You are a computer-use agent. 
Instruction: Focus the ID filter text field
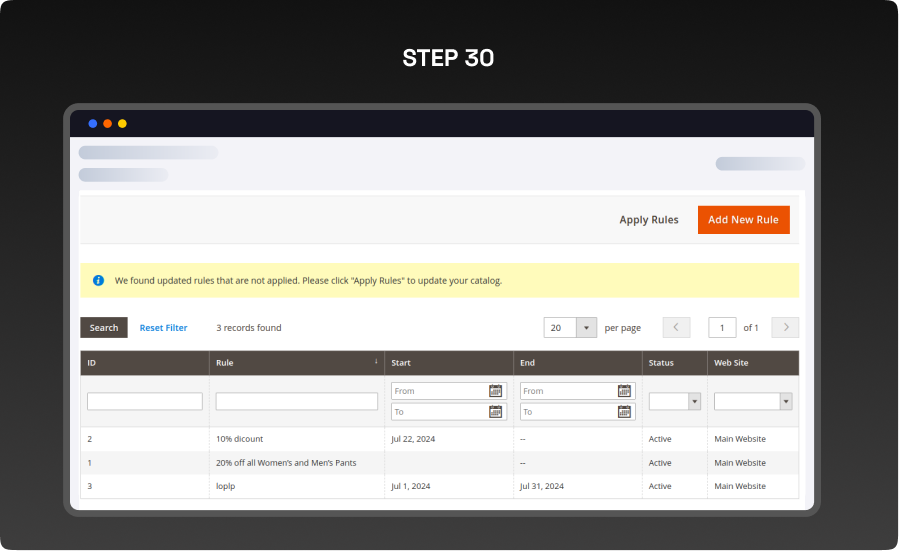click(x=145, y=401)
